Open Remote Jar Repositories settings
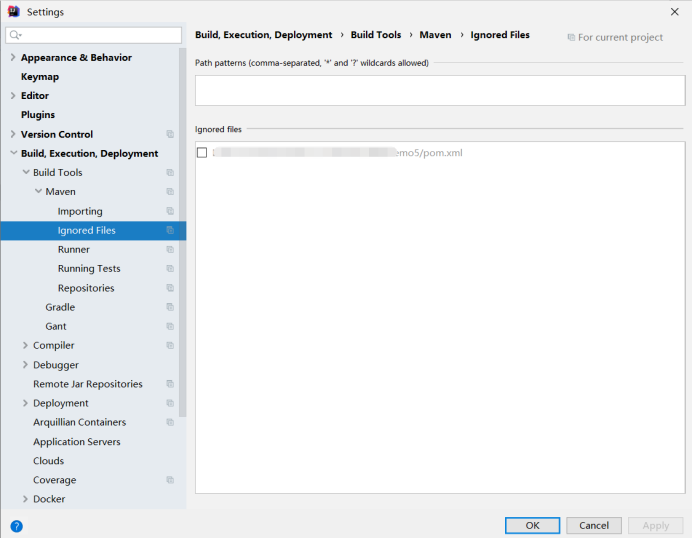Screen dimensions: 693x539 [x=88, y=384]
